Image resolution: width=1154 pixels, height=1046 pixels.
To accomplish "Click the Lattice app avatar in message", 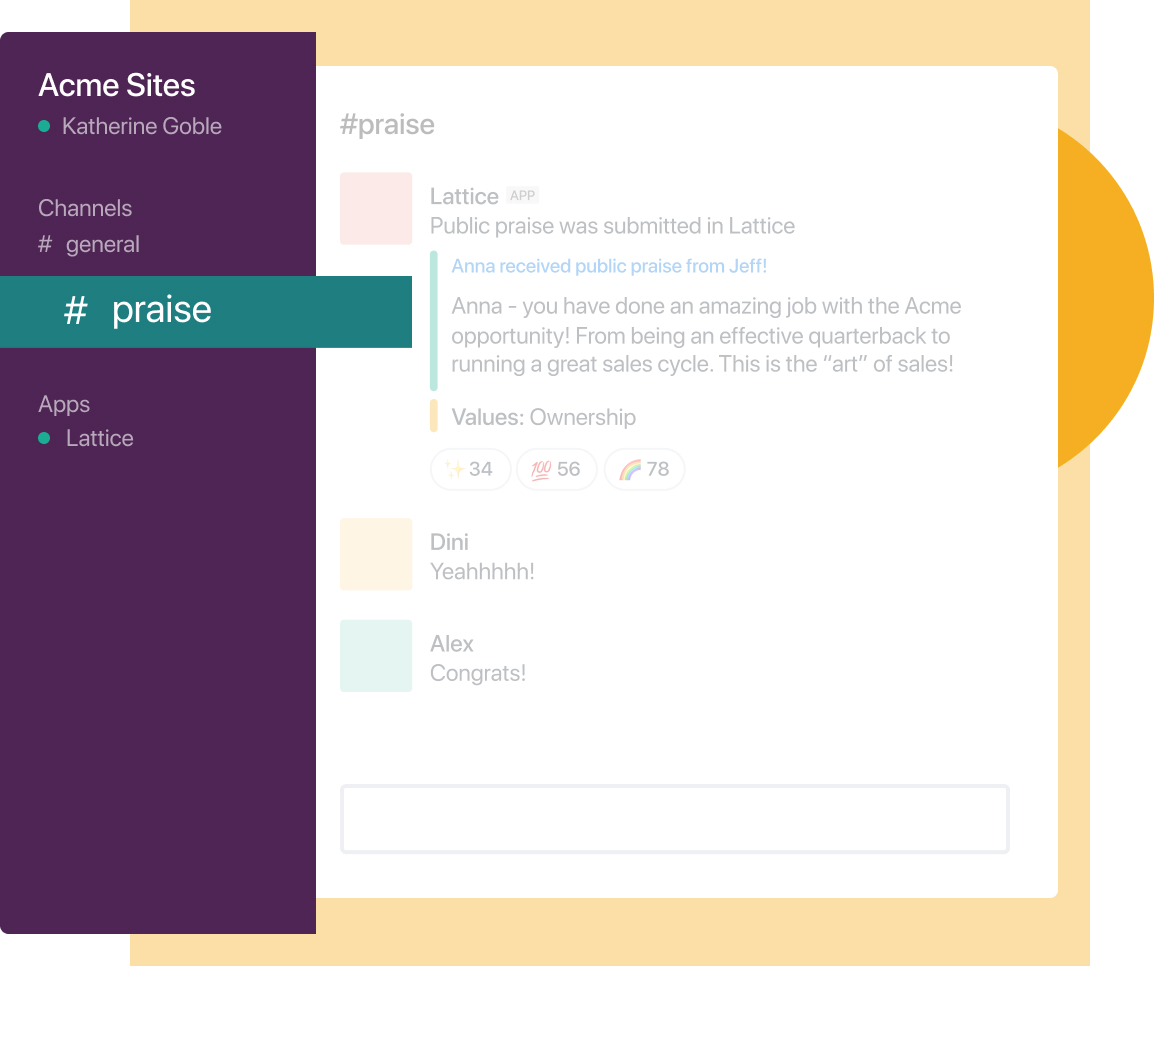I will (x=376, y=208).
